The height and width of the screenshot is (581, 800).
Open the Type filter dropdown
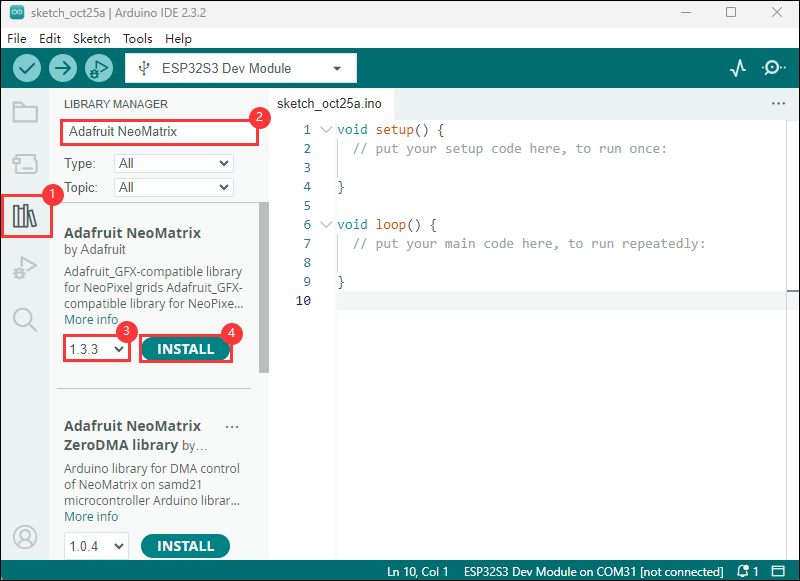click(x=173, y=163)
